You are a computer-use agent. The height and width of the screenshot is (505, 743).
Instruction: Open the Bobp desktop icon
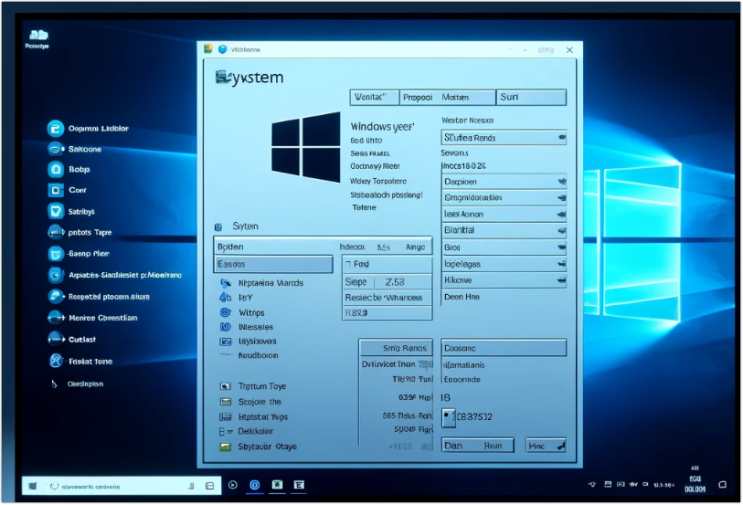pos(55,169)
